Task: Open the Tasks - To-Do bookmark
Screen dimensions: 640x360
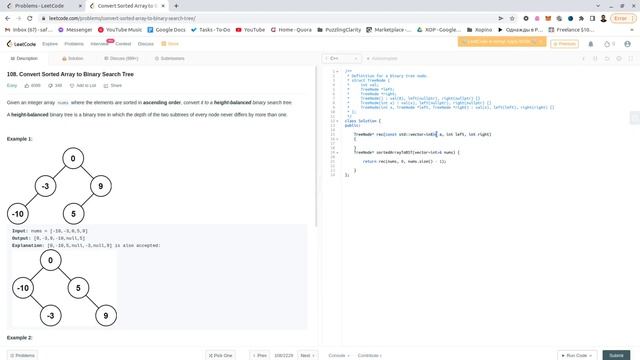Action: coord(211,30)
